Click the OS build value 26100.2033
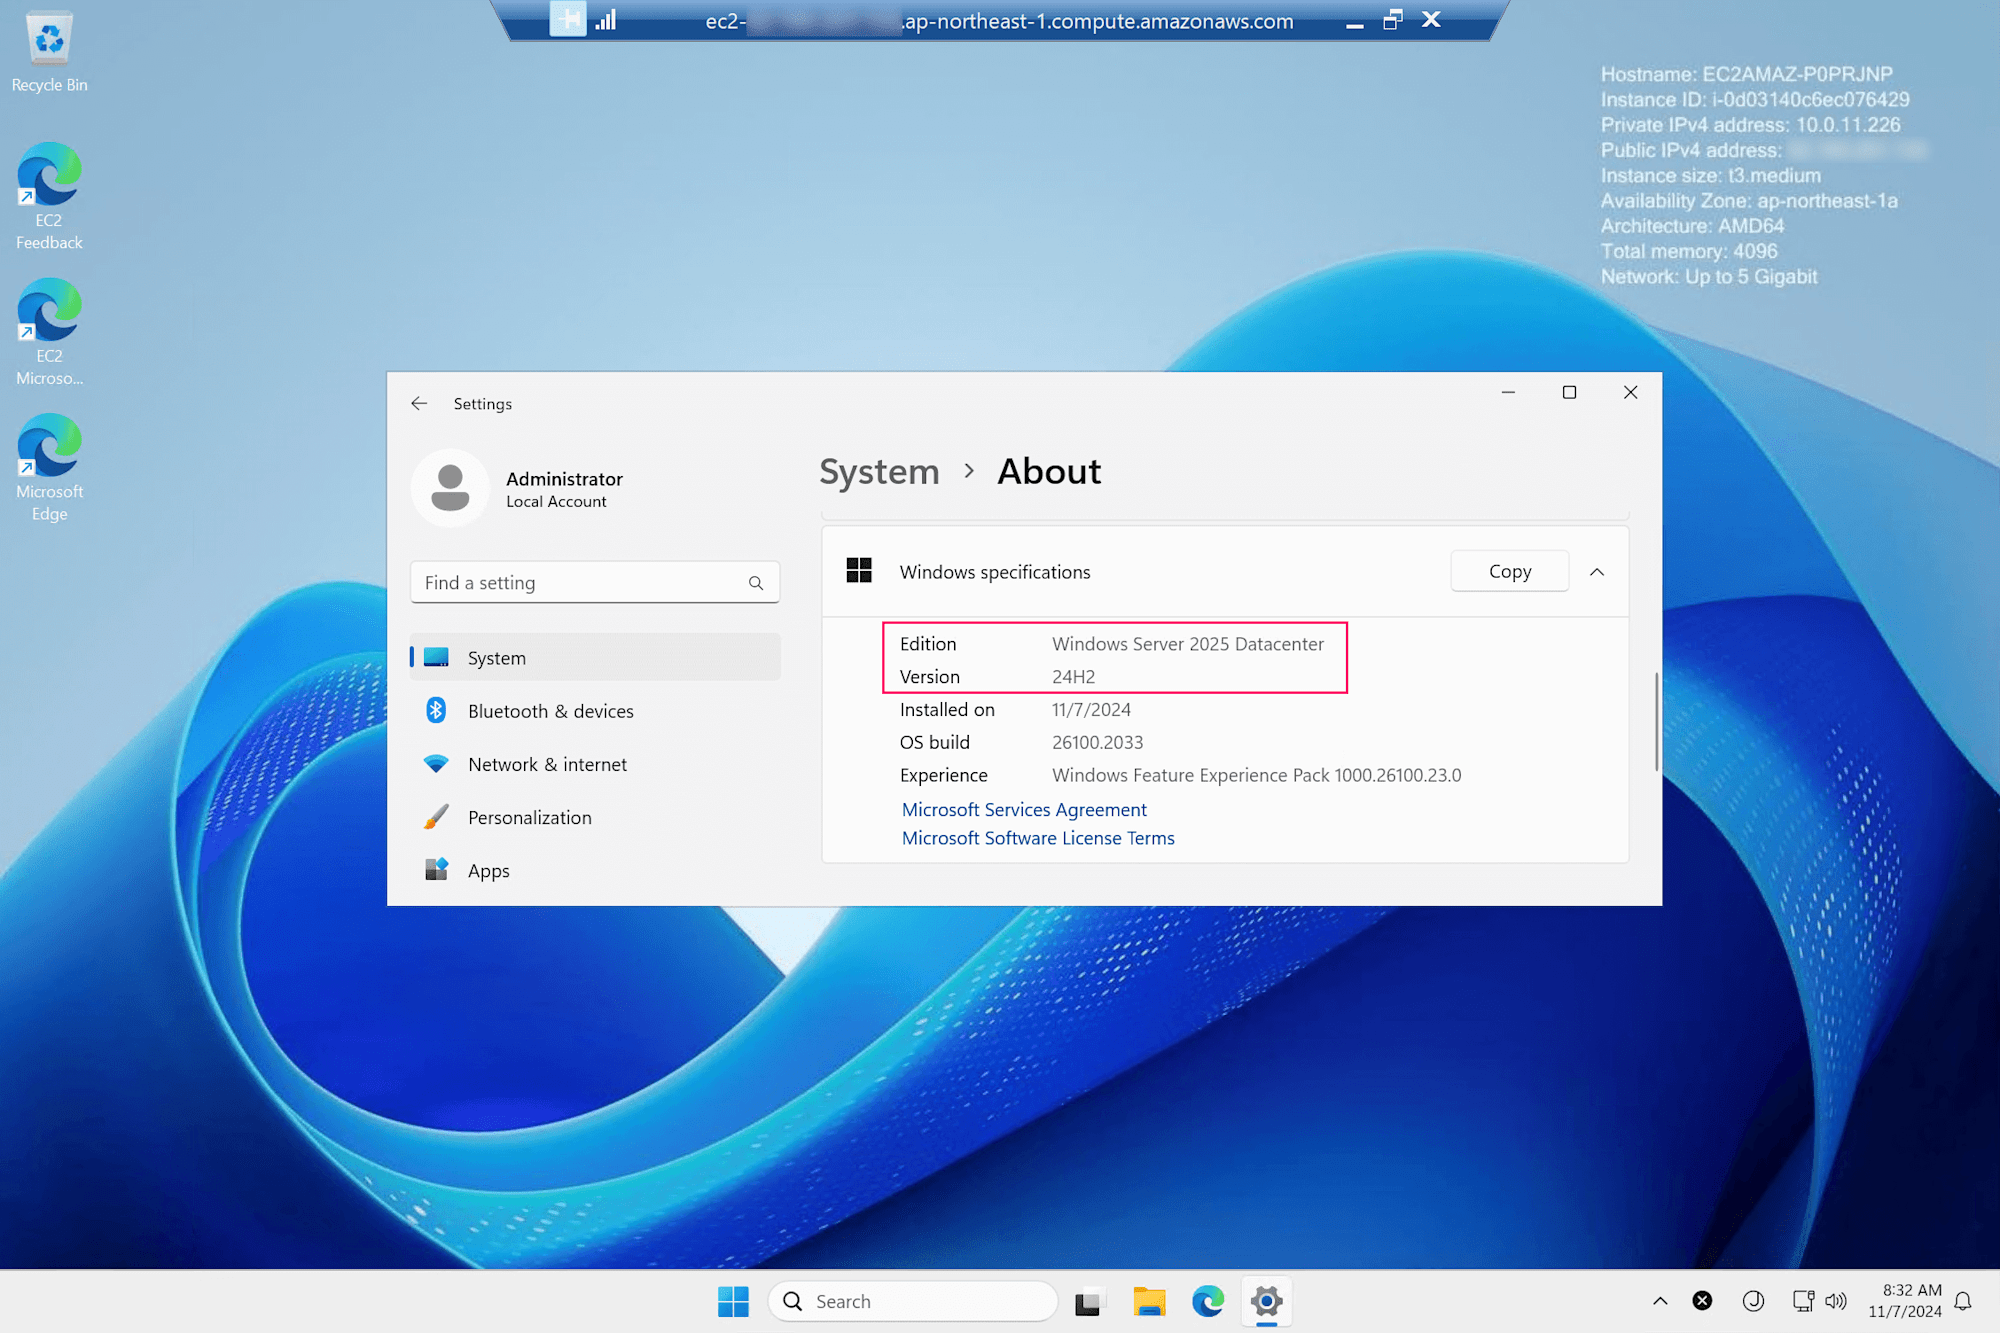This screenshot has width=2000, height=1333. pos(1097,742)
